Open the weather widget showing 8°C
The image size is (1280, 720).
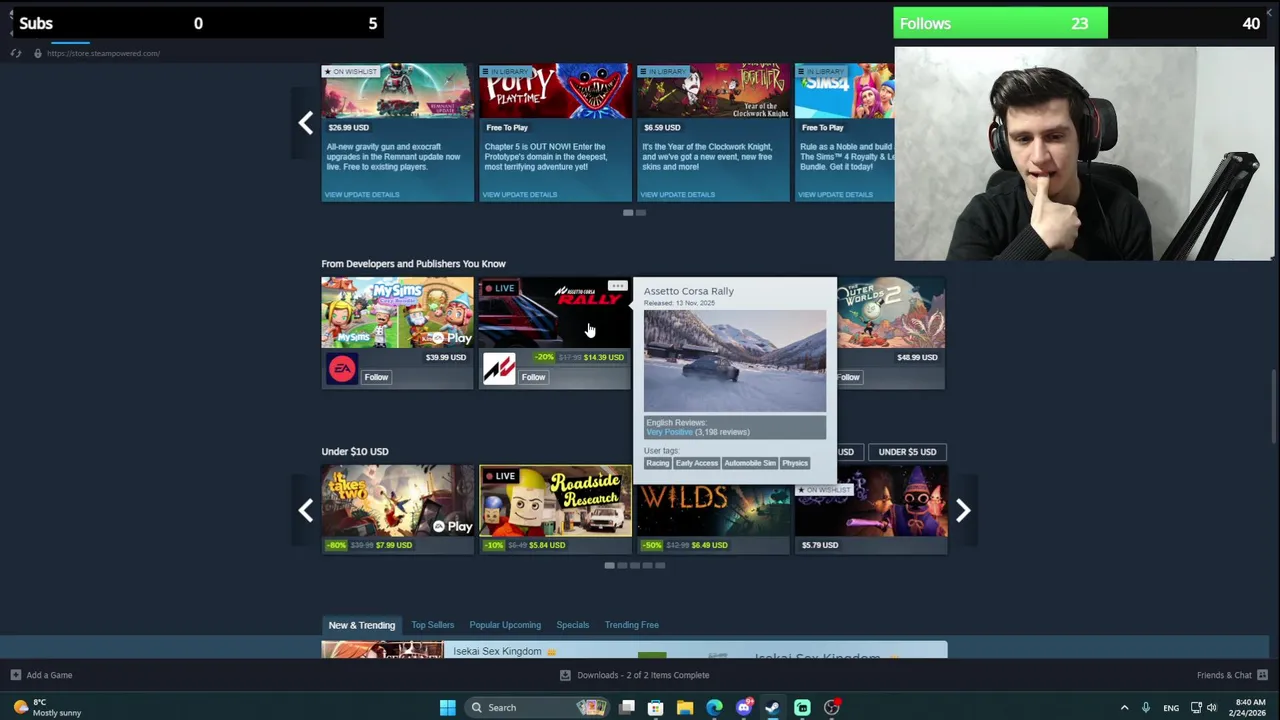[48, 707]
